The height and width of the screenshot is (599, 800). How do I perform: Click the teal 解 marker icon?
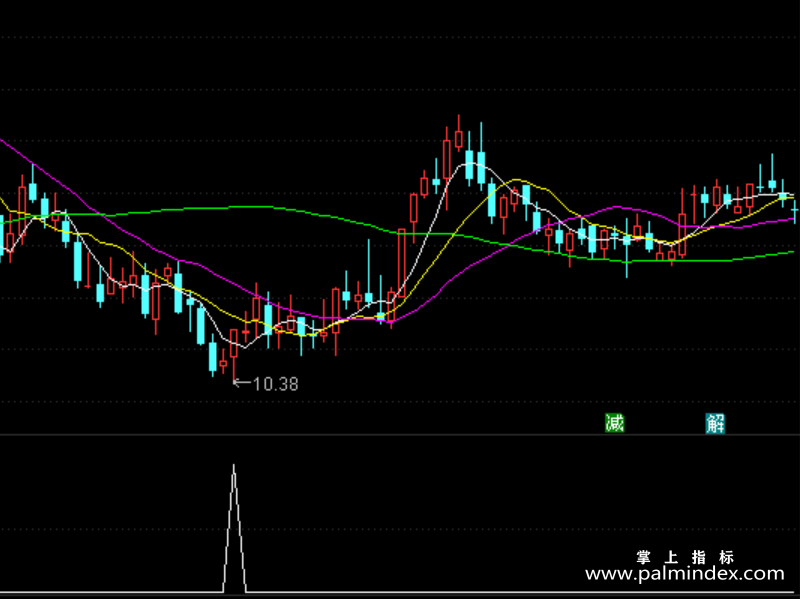tap(715, 423)
